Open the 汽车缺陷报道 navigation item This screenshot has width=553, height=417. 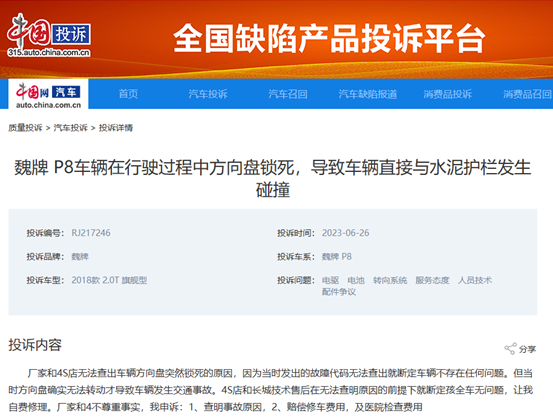click(367, 94)
